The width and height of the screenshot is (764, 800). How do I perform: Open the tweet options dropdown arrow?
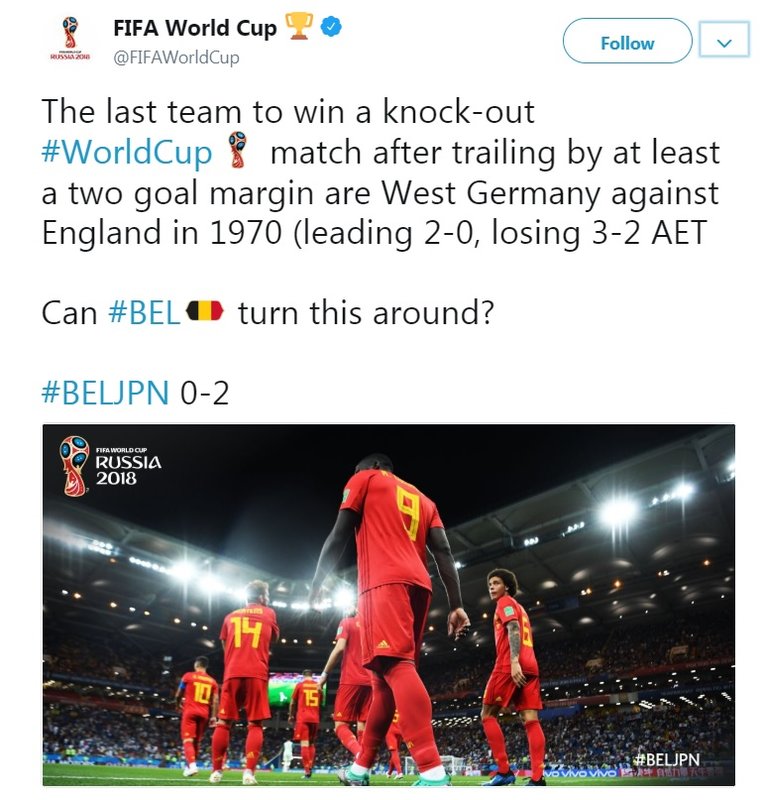(724, 39)
